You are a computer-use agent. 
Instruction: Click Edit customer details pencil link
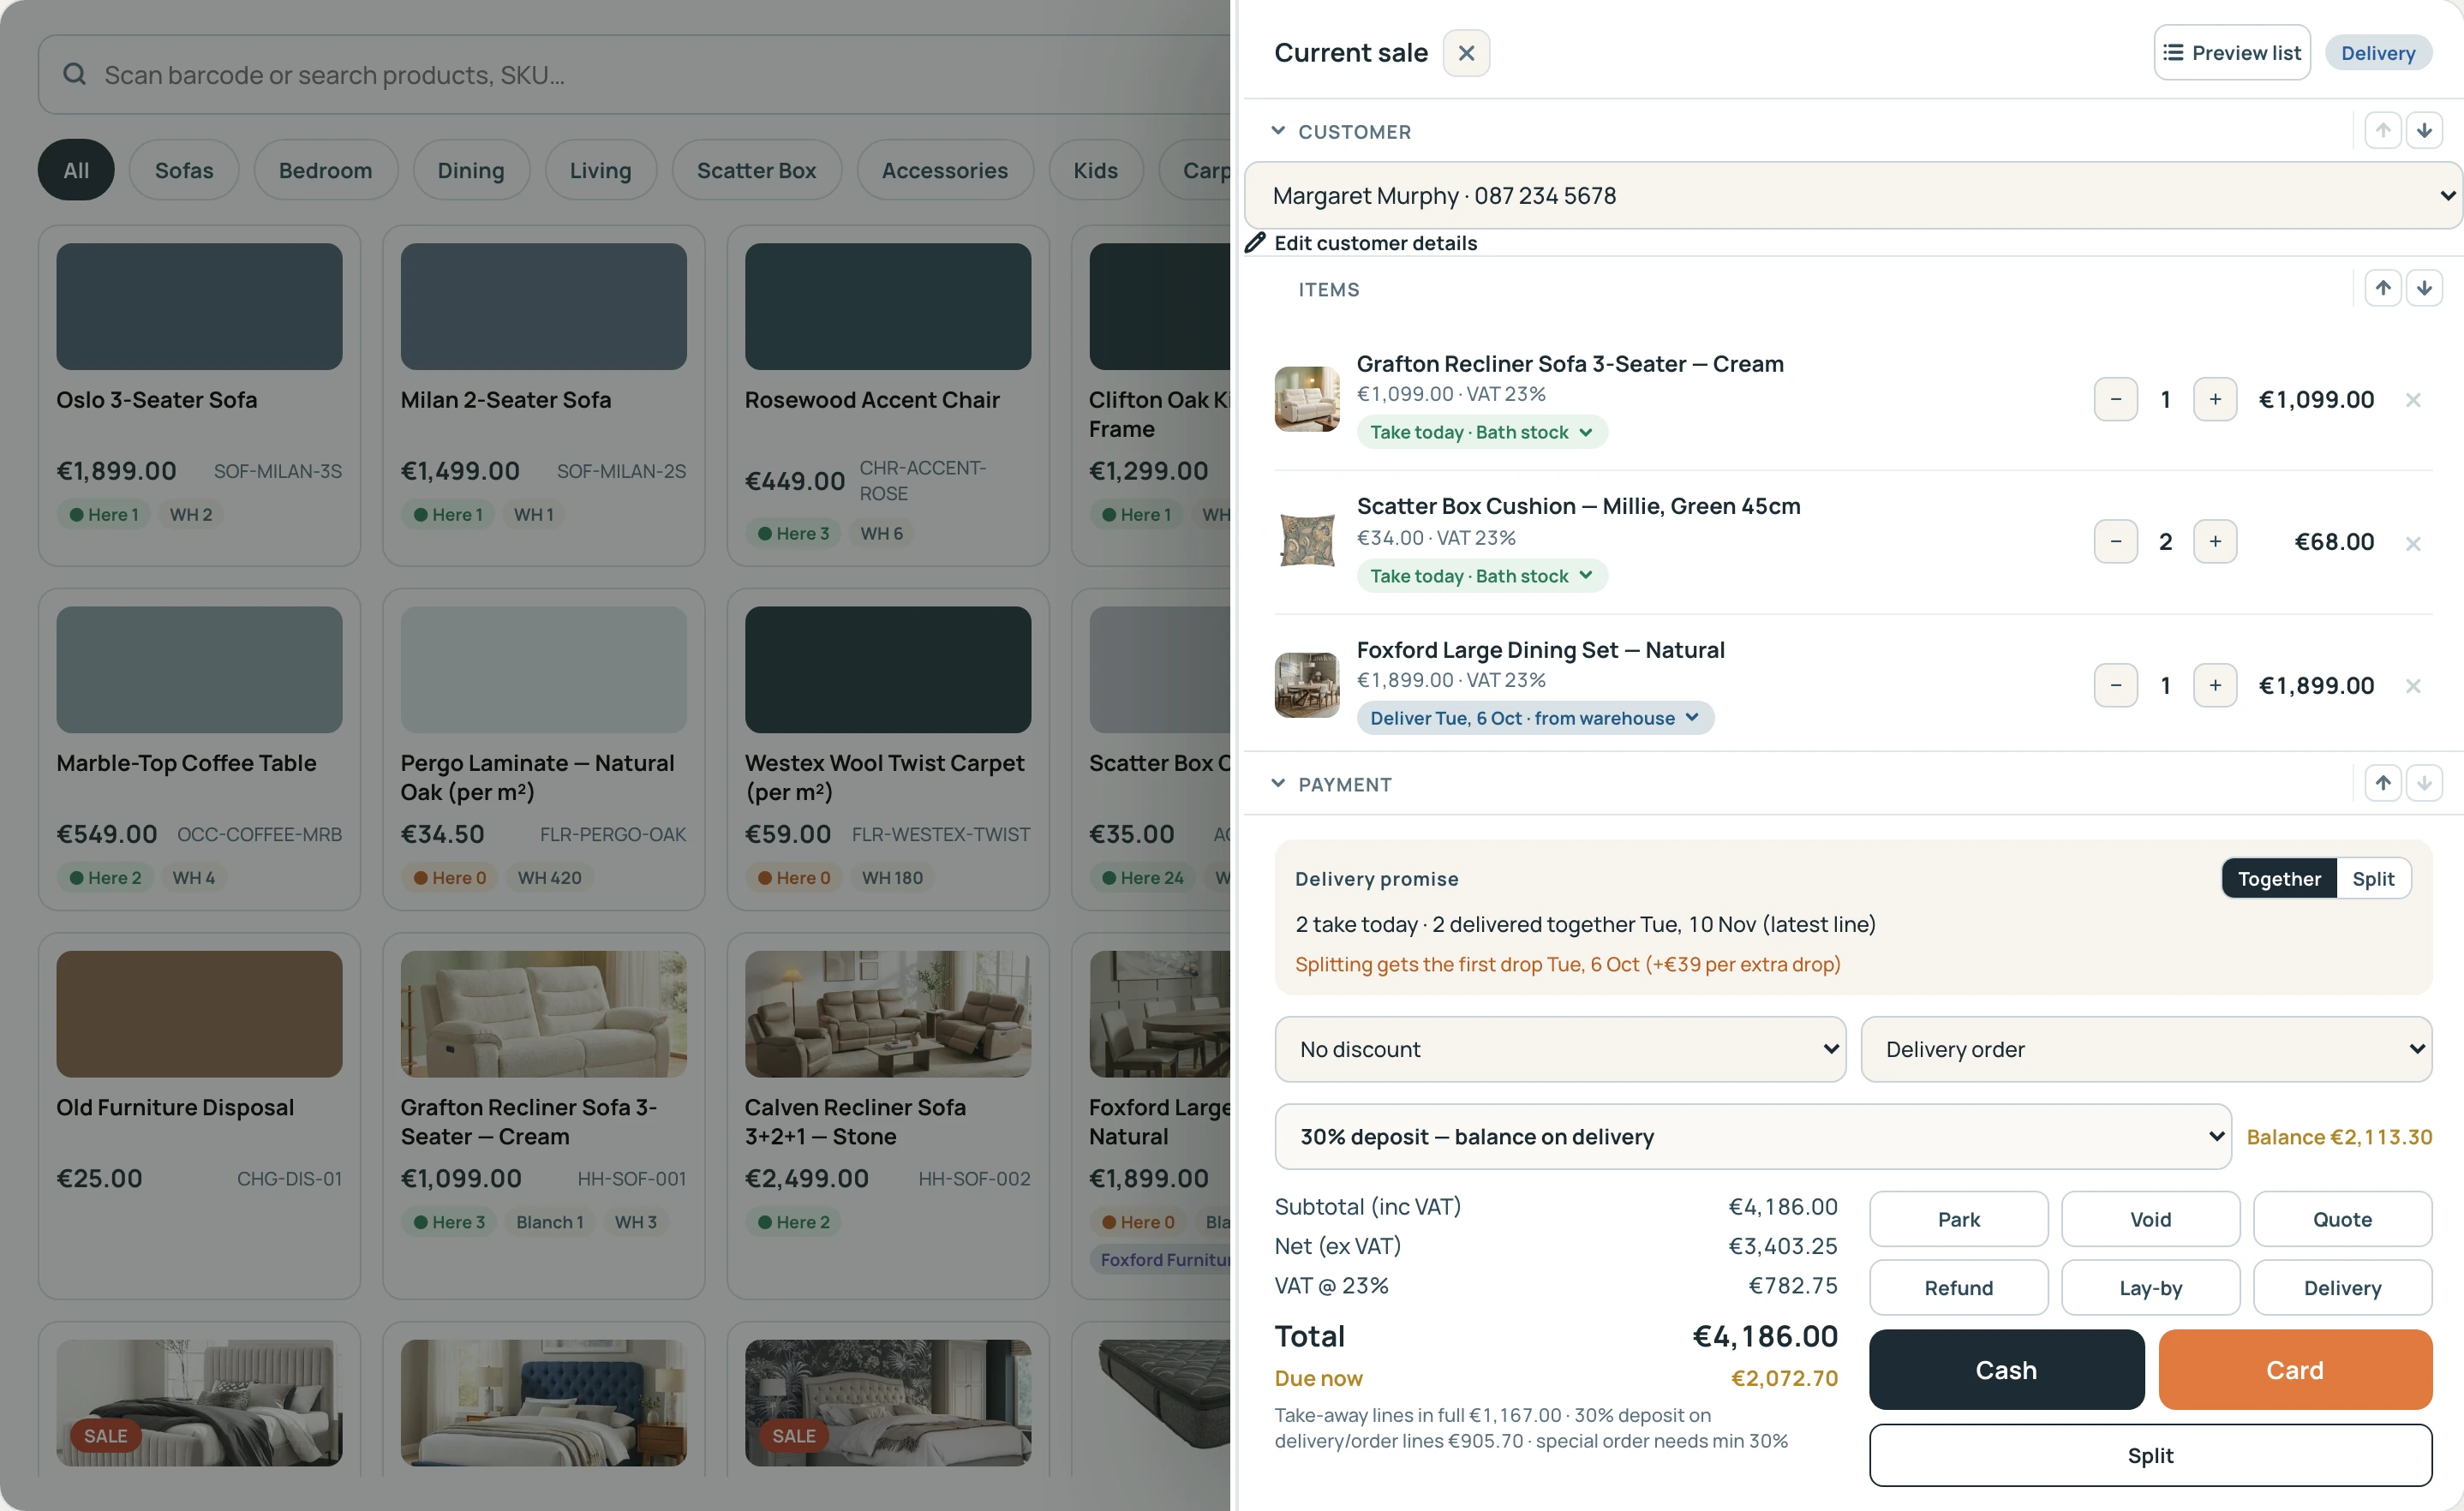tap(1361, 243)
